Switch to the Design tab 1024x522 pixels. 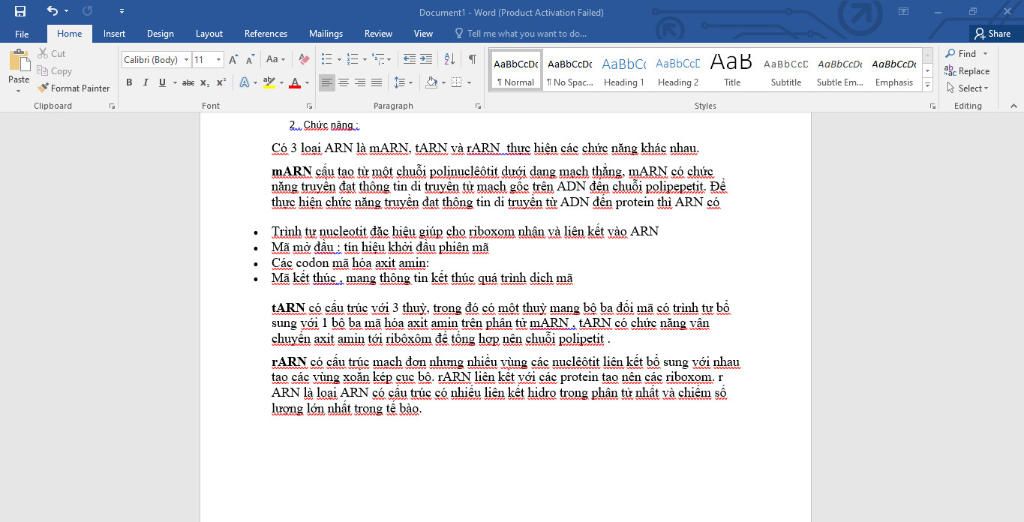[x=160, y=34]
